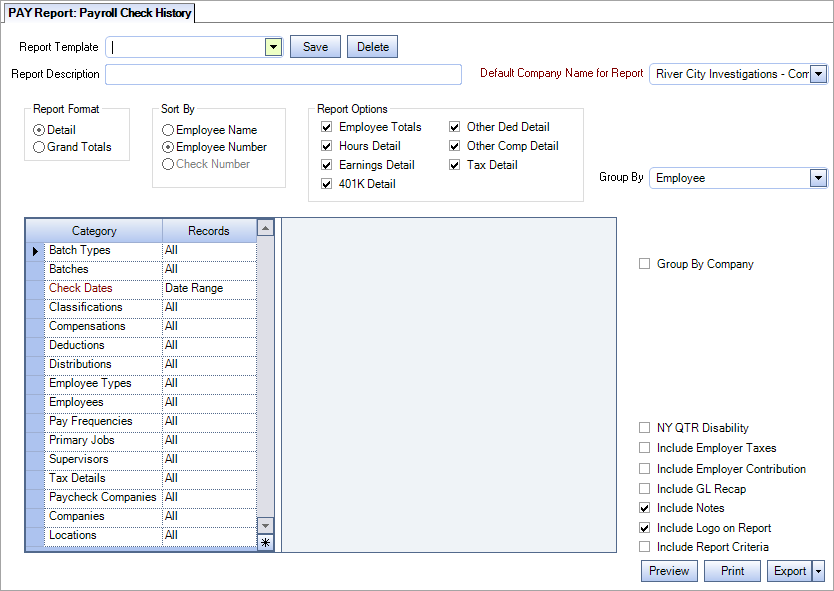Disable the Hours Detail option
Viewport: 834px width, 591px height.
coord(326,146)
